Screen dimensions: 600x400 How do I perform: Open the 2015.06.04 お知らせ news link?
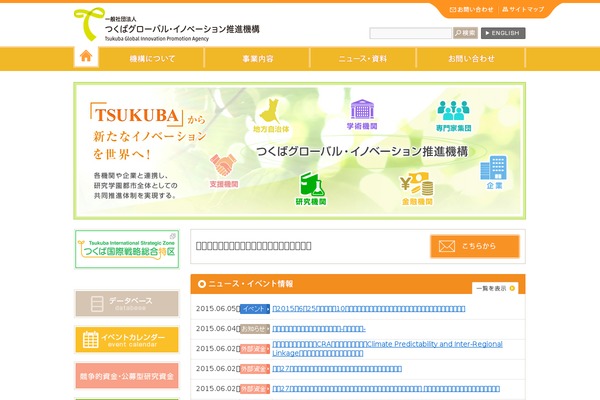point(319,329)
